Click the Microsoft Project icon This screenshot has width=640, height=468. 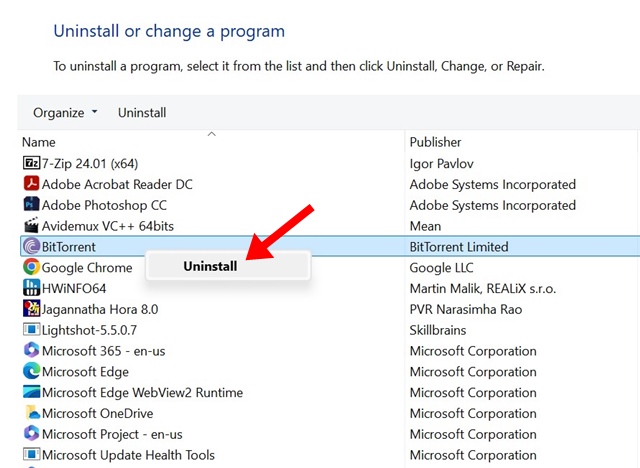31,434
